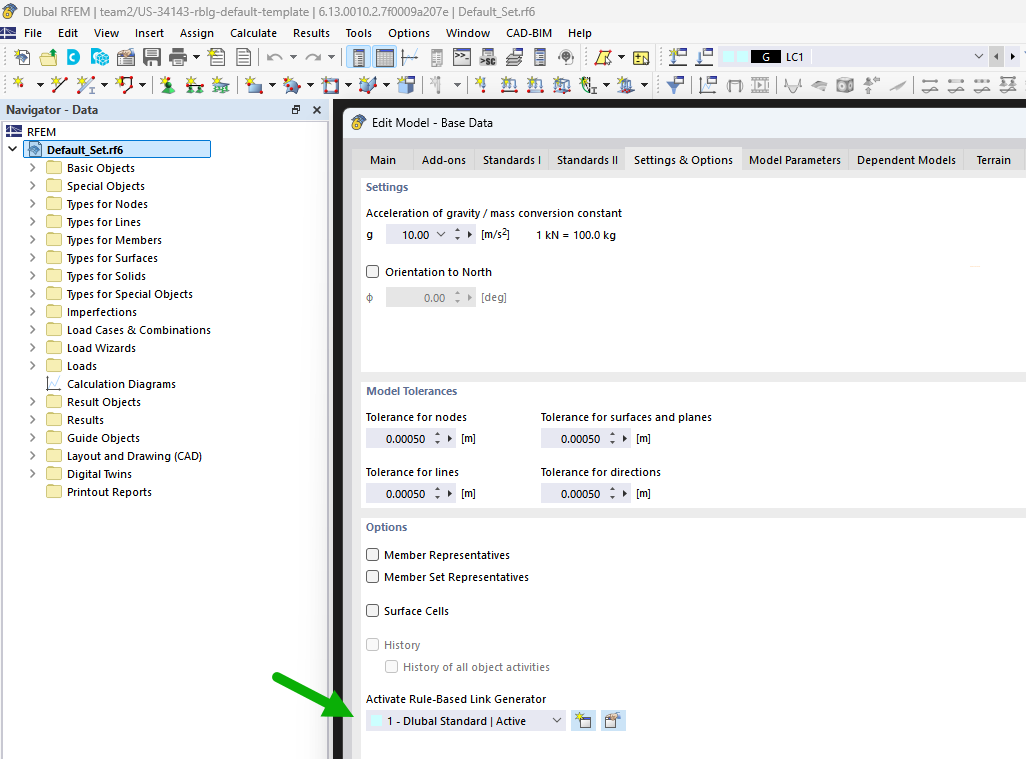This screenshot has width=1026, height=759.
Task: Save the model with the floppy disk icon
Action: pos(152,58)
